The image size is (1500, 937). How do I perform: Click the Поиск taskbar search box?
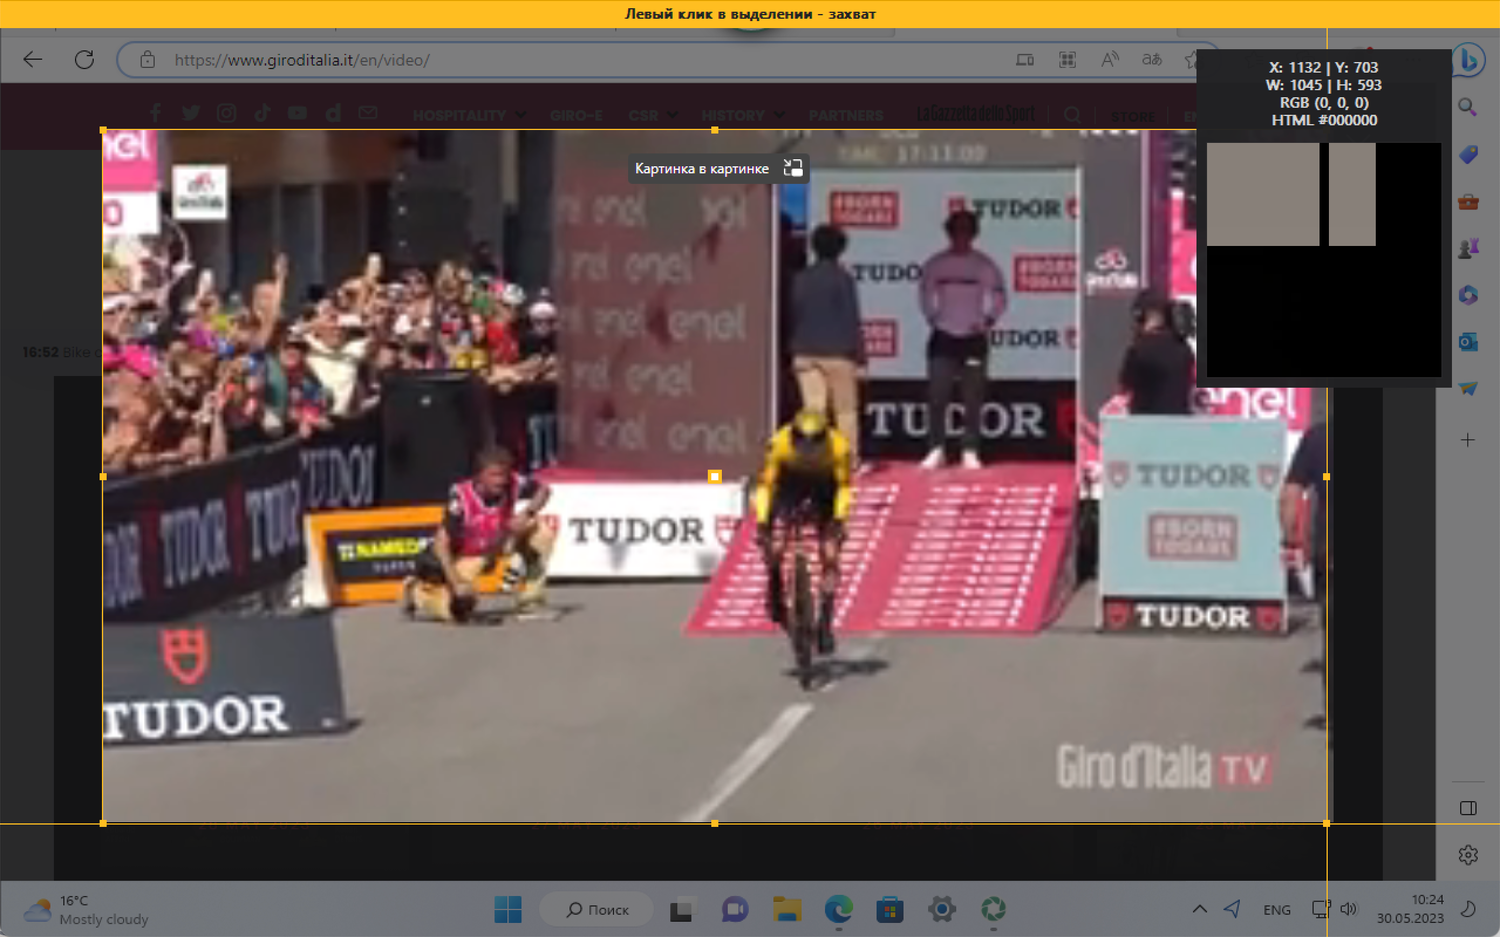pos(597,909)
